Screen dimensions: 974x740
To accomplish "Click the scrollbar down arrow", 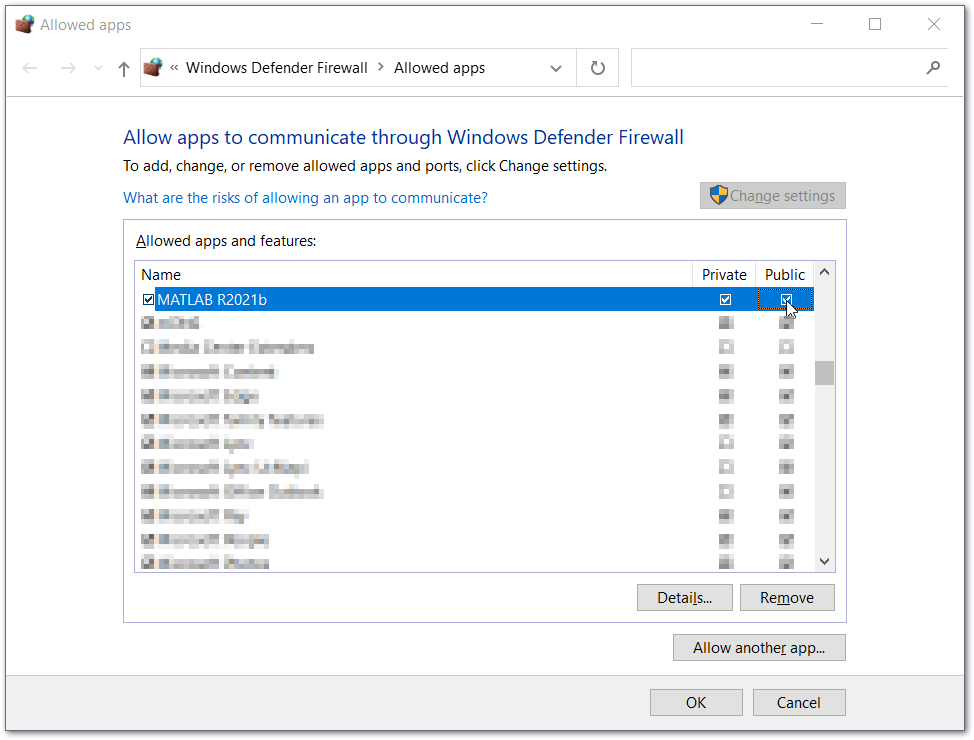I will pos(823,561).
